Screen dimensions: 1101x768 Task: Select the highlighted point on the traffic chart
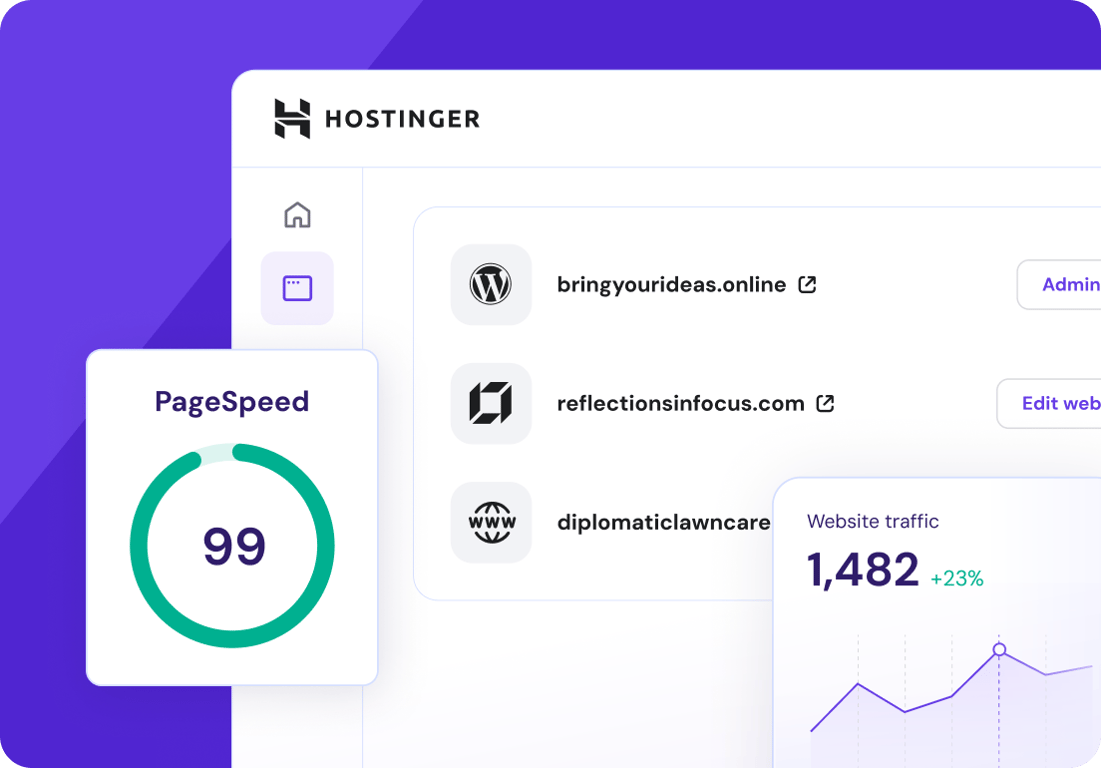point(999,650)
